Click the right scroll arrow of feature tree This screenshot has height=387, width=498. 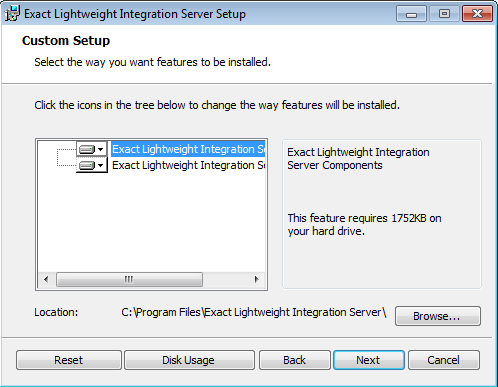pyautogui.click(x=256, y=279)
